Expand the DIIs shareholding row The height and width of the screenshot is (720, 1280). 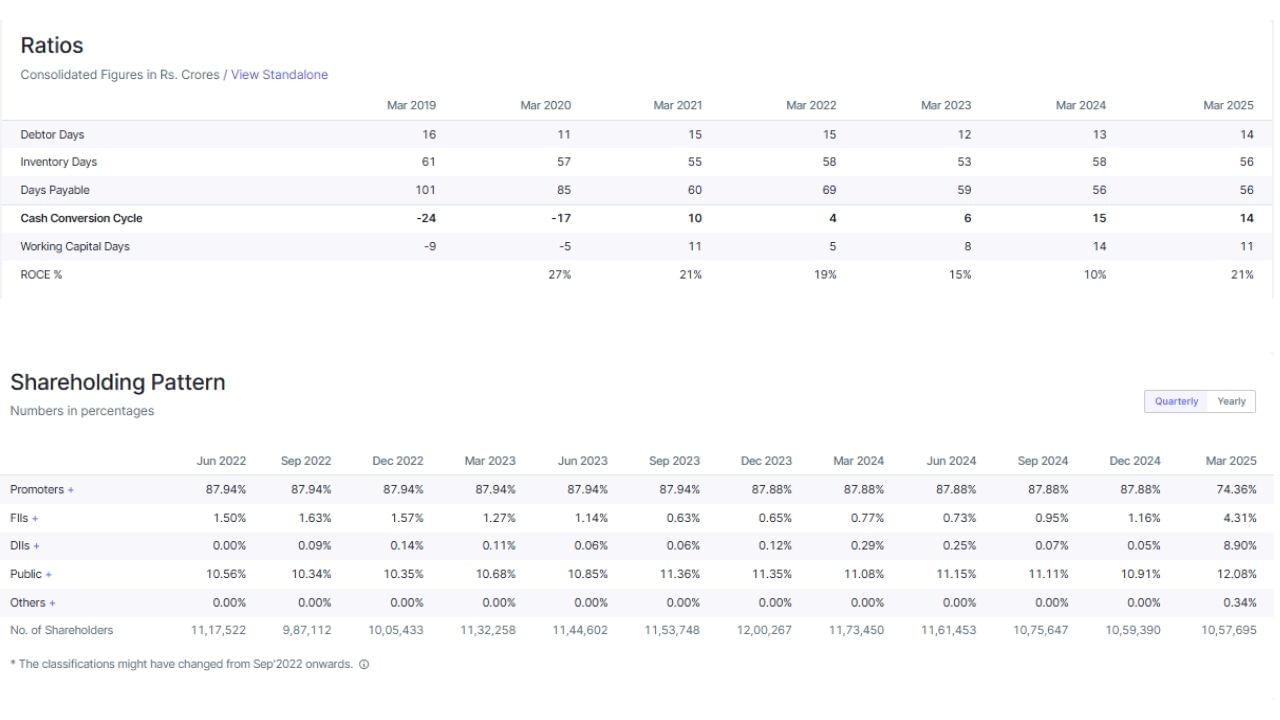pos(37,546)
